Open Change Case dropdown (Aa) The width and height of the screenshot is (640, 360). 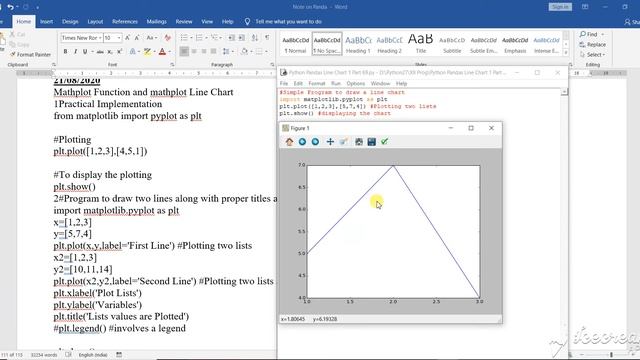coord(151,38)
